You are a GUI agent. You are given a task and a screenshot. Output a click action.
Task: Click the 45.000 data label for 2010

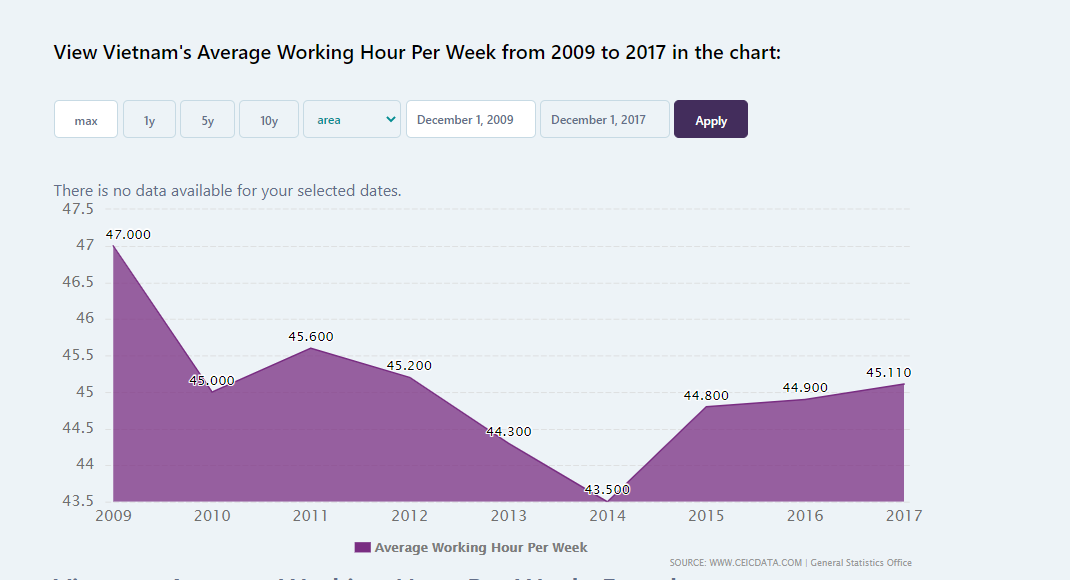(x=212, y=381)
